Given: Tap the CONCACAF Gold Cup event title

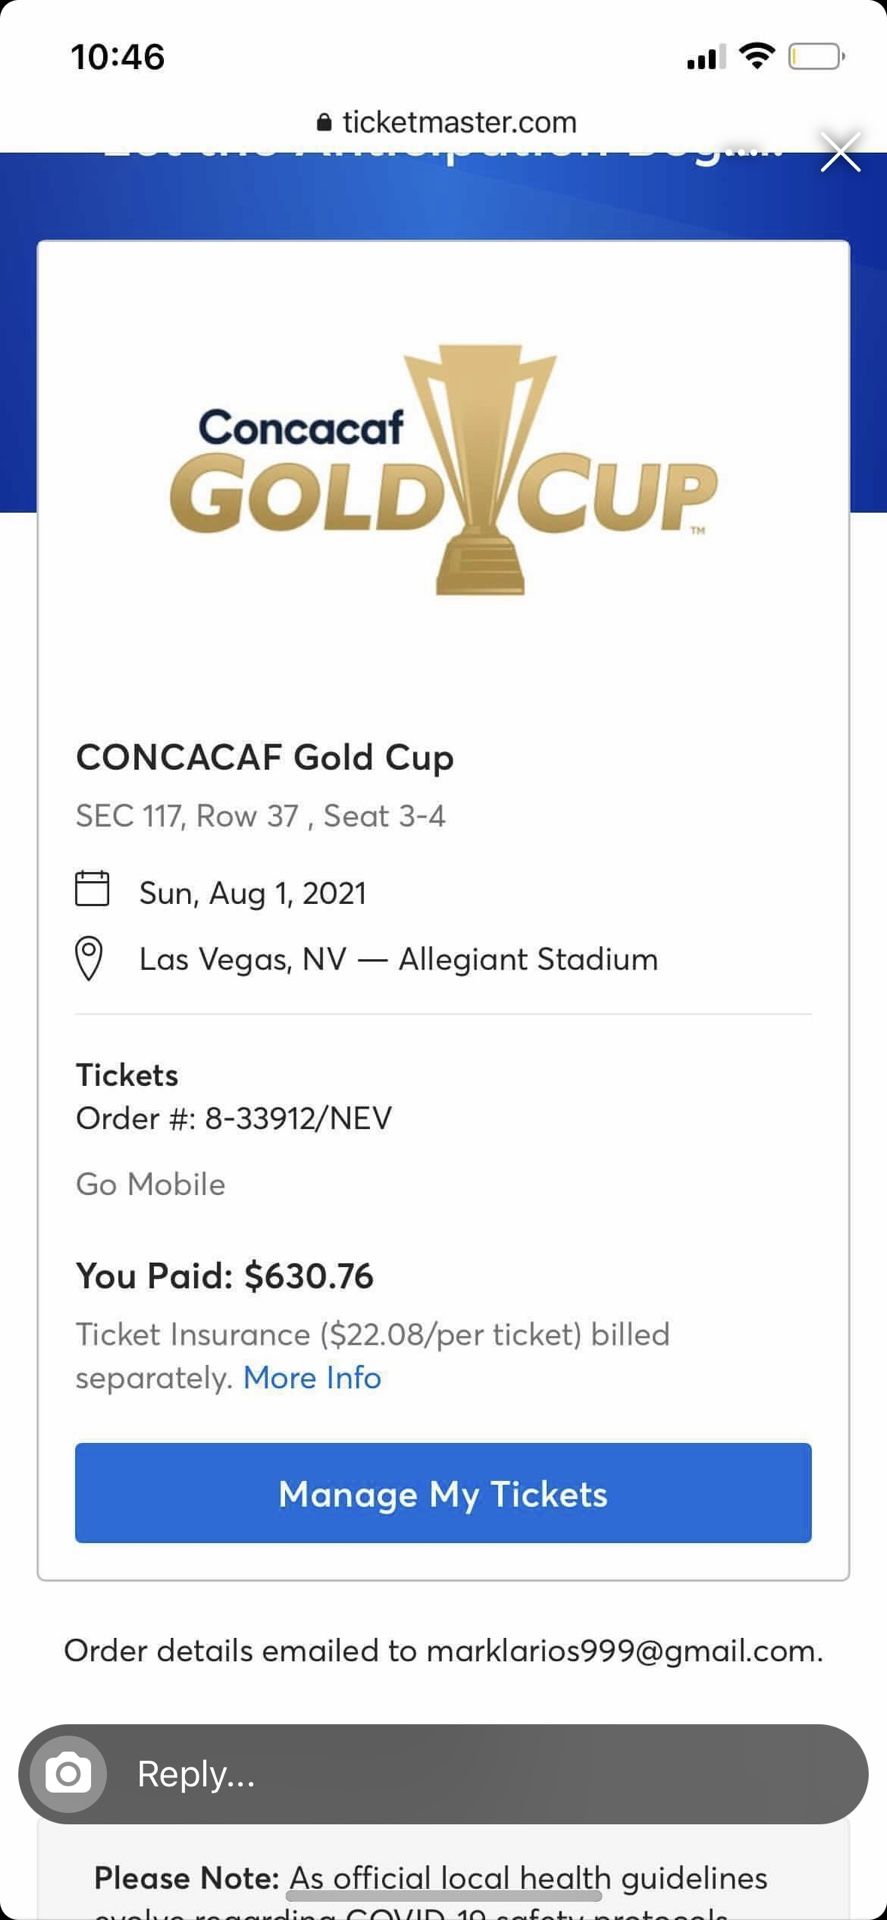Looking at the screenshot, I should click(x=265, y=757).
